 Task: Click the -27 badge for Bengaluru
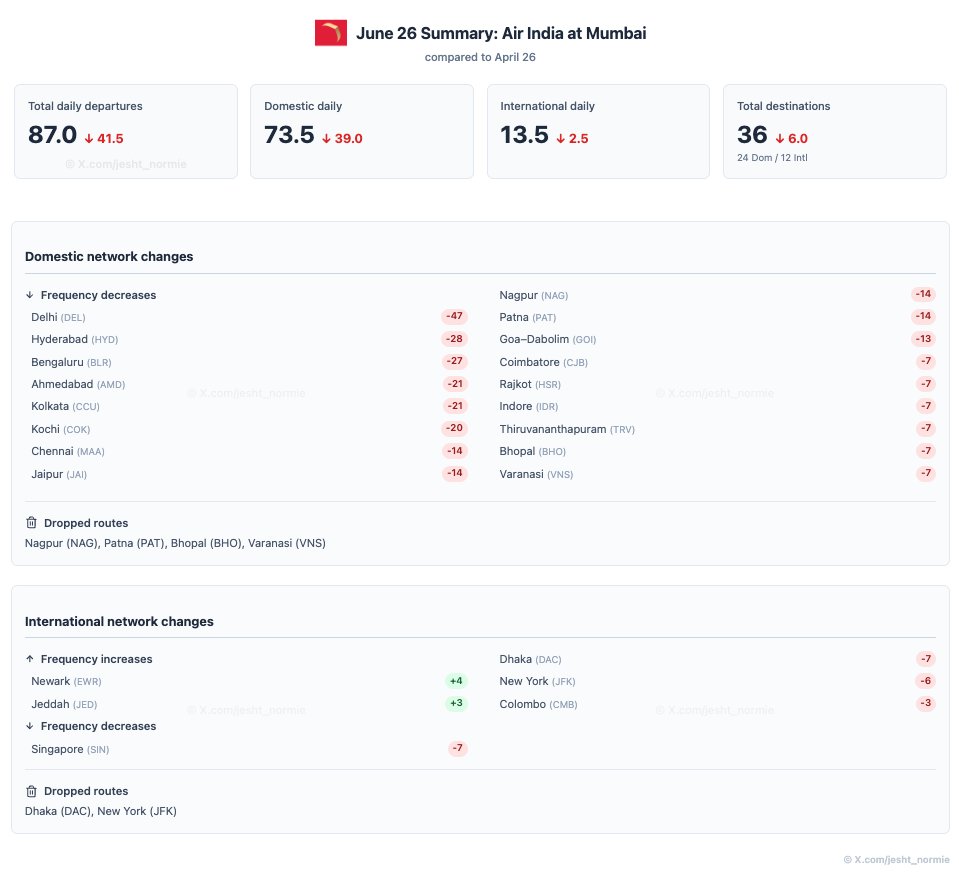pyautogui.click(x=454, y=361)
